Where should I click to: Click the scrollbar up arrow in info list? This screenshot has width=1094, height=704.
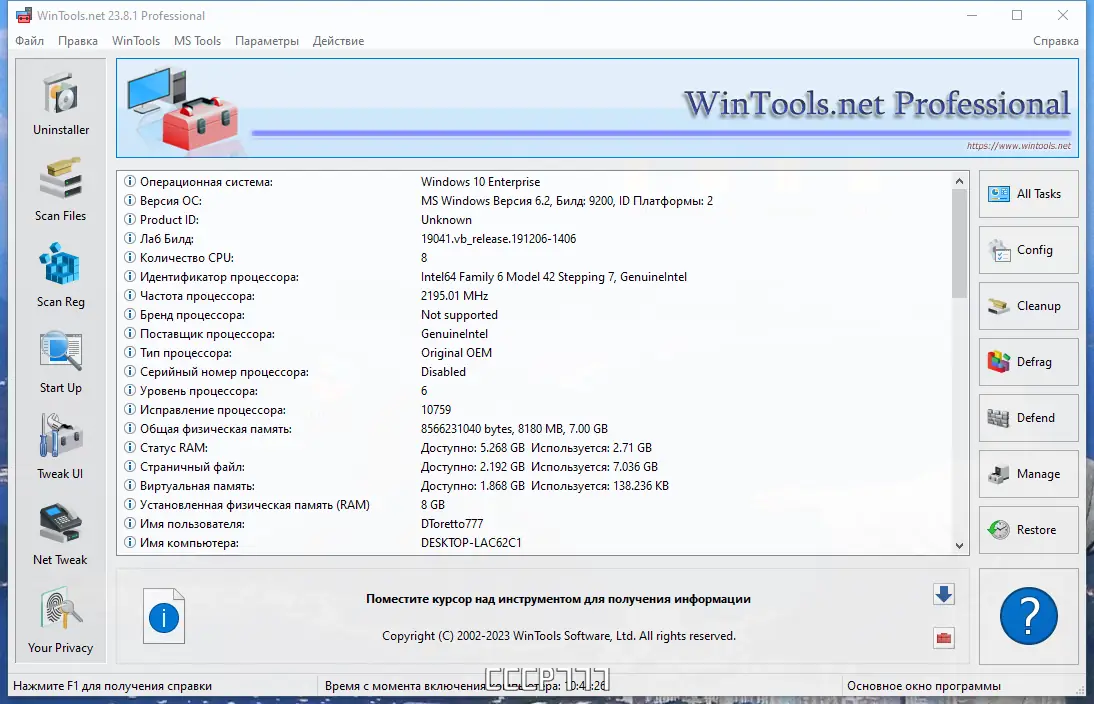coord(959,181)
